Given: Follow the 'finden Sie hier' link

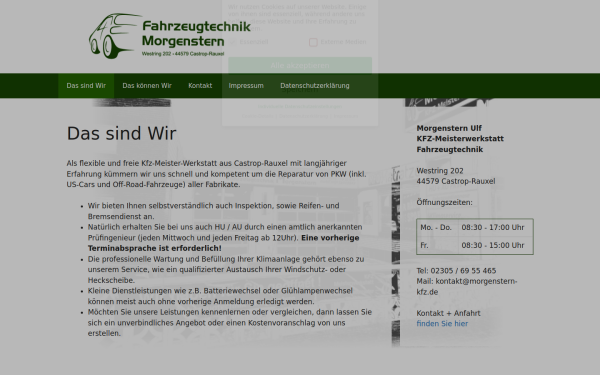Looking at the screenshot, I should [442, 324].
